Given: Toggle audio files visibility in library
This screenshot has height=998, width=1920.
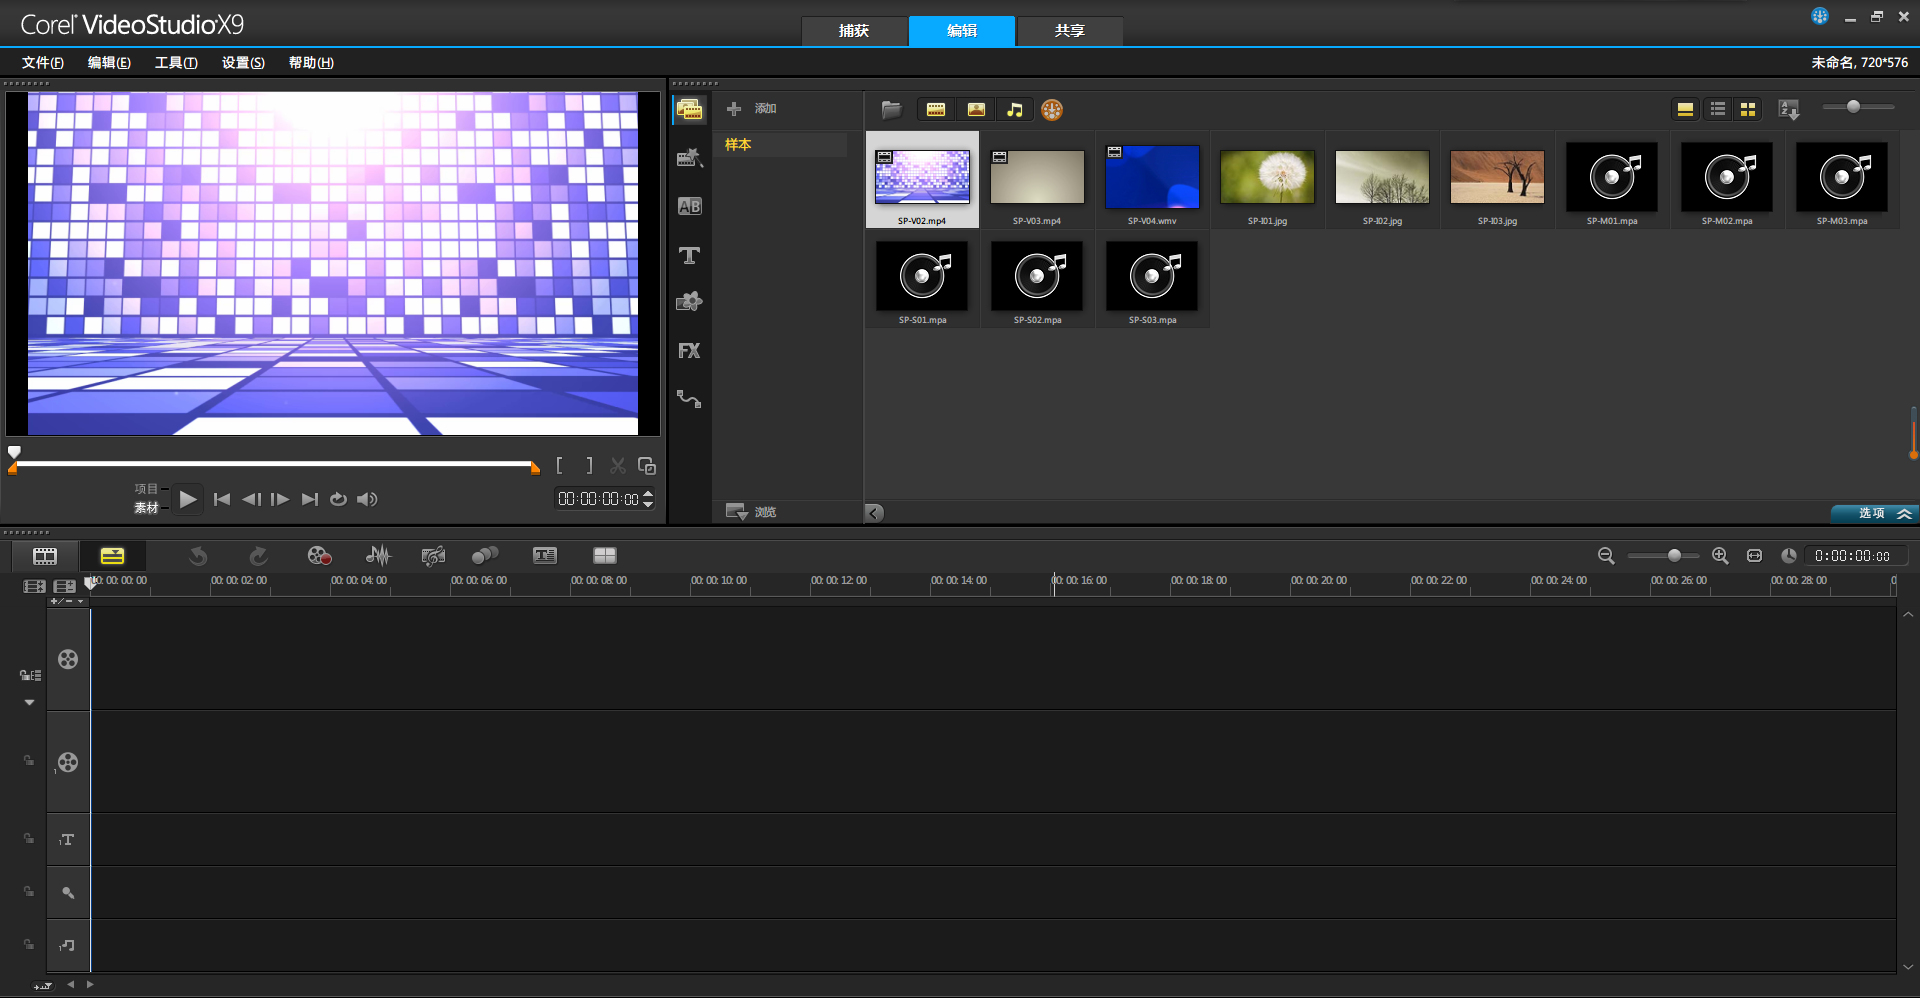Looking at the screenshot, I should tap(1015, 110).
